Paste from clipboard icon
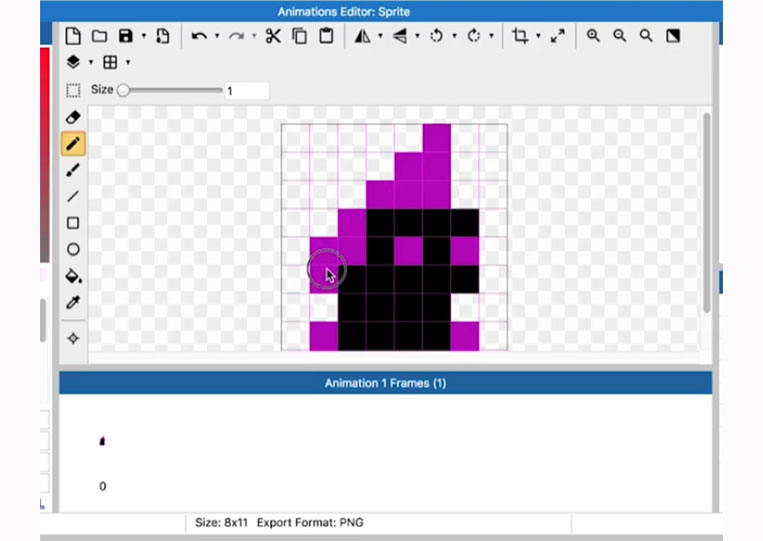Image resolution: width=763 pixels, height=541 pixels. click(x=326, y=36)
